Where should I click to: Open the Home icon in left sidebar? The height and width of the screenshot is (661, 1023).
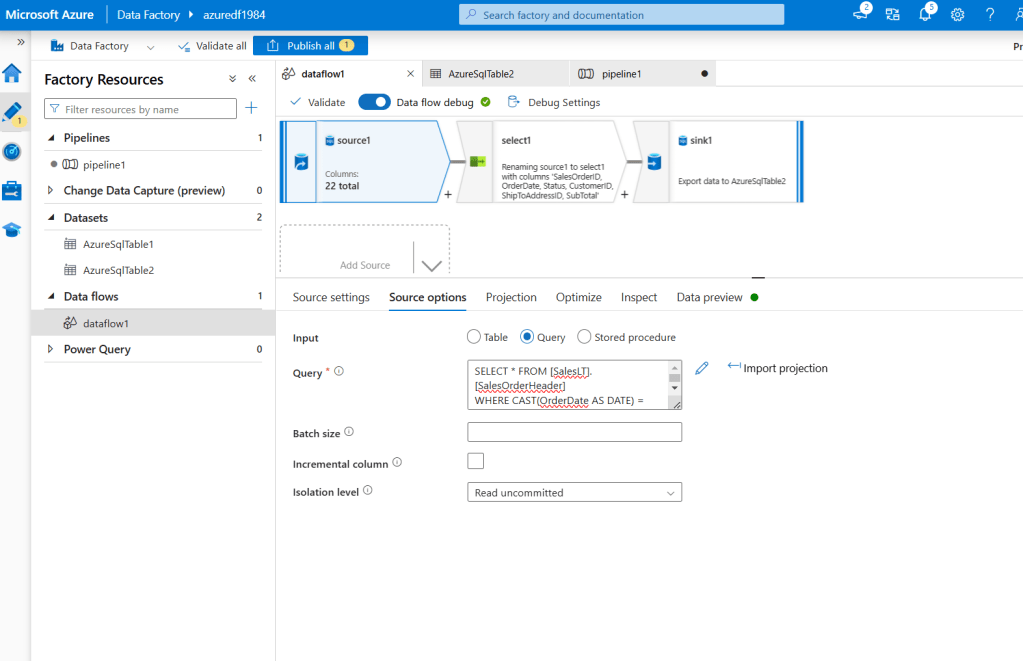coord(12,73)
